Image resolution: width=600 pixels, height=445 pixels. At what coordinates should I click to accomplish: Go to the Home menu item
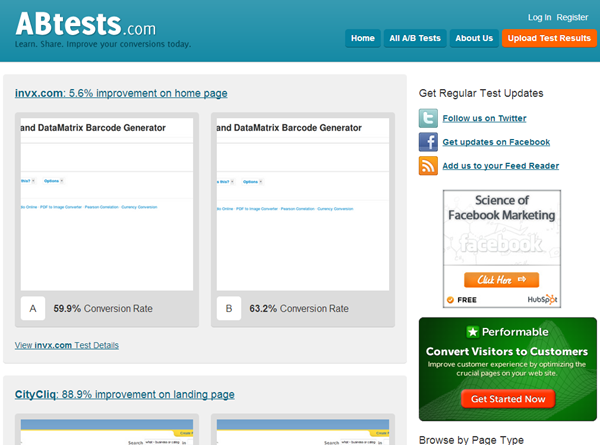363,38
